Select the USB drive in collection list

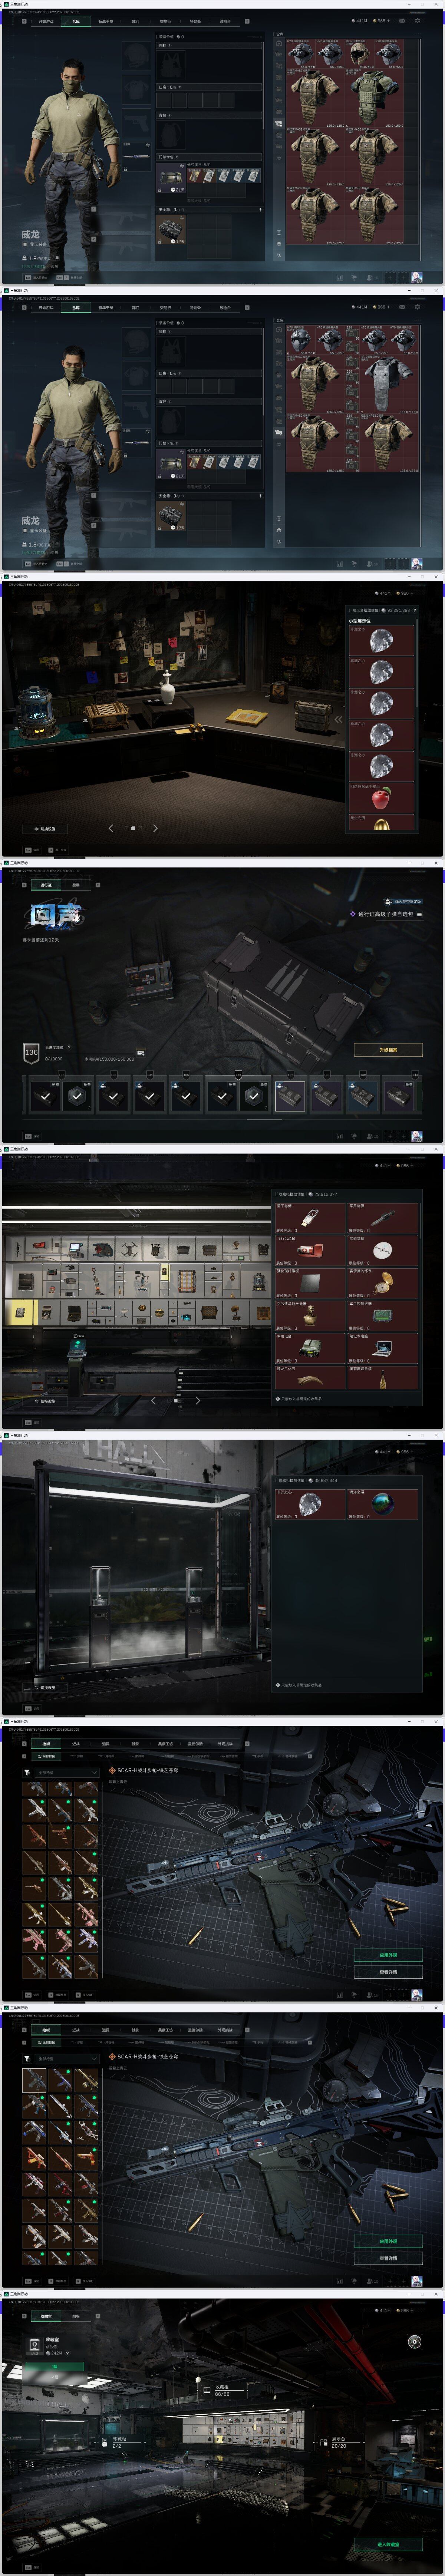click(310, 1218)
